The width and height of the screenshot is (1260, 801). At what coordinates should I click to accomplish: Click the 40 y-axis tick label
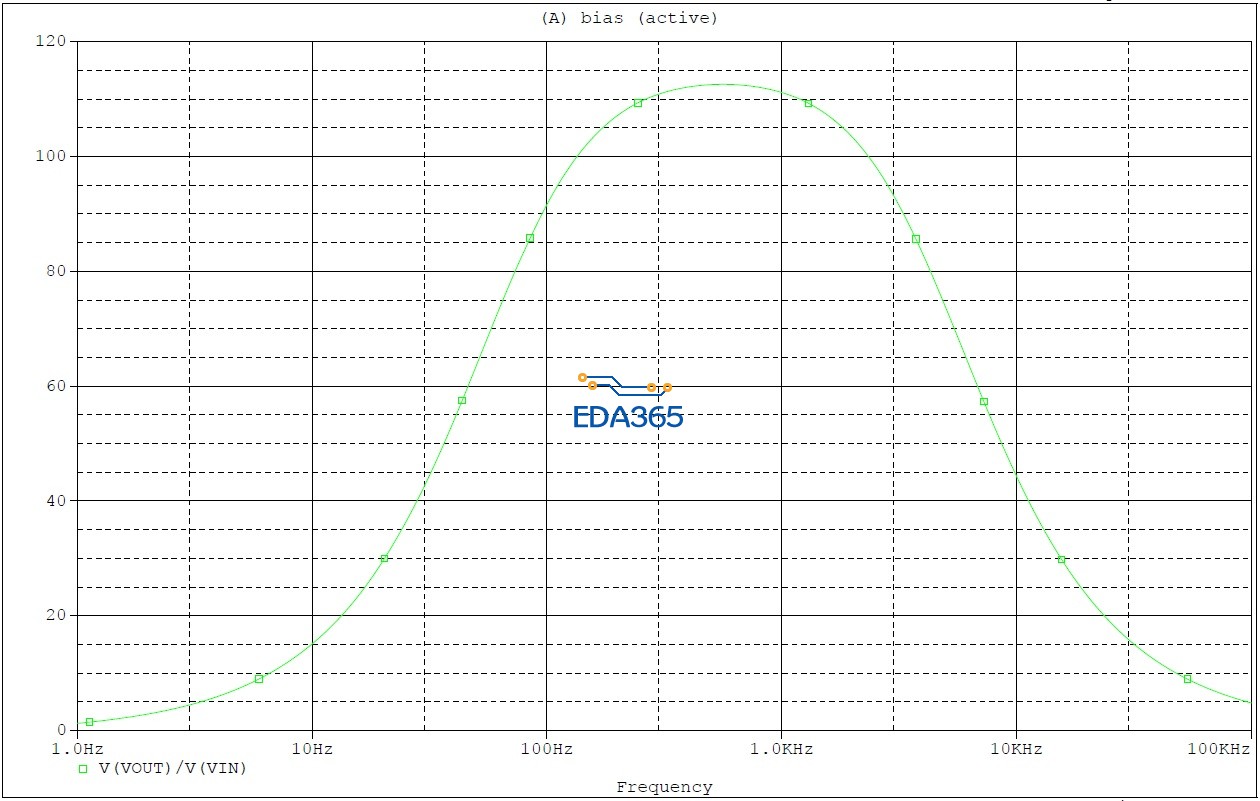pyautogui.click(x=57, y=500)
